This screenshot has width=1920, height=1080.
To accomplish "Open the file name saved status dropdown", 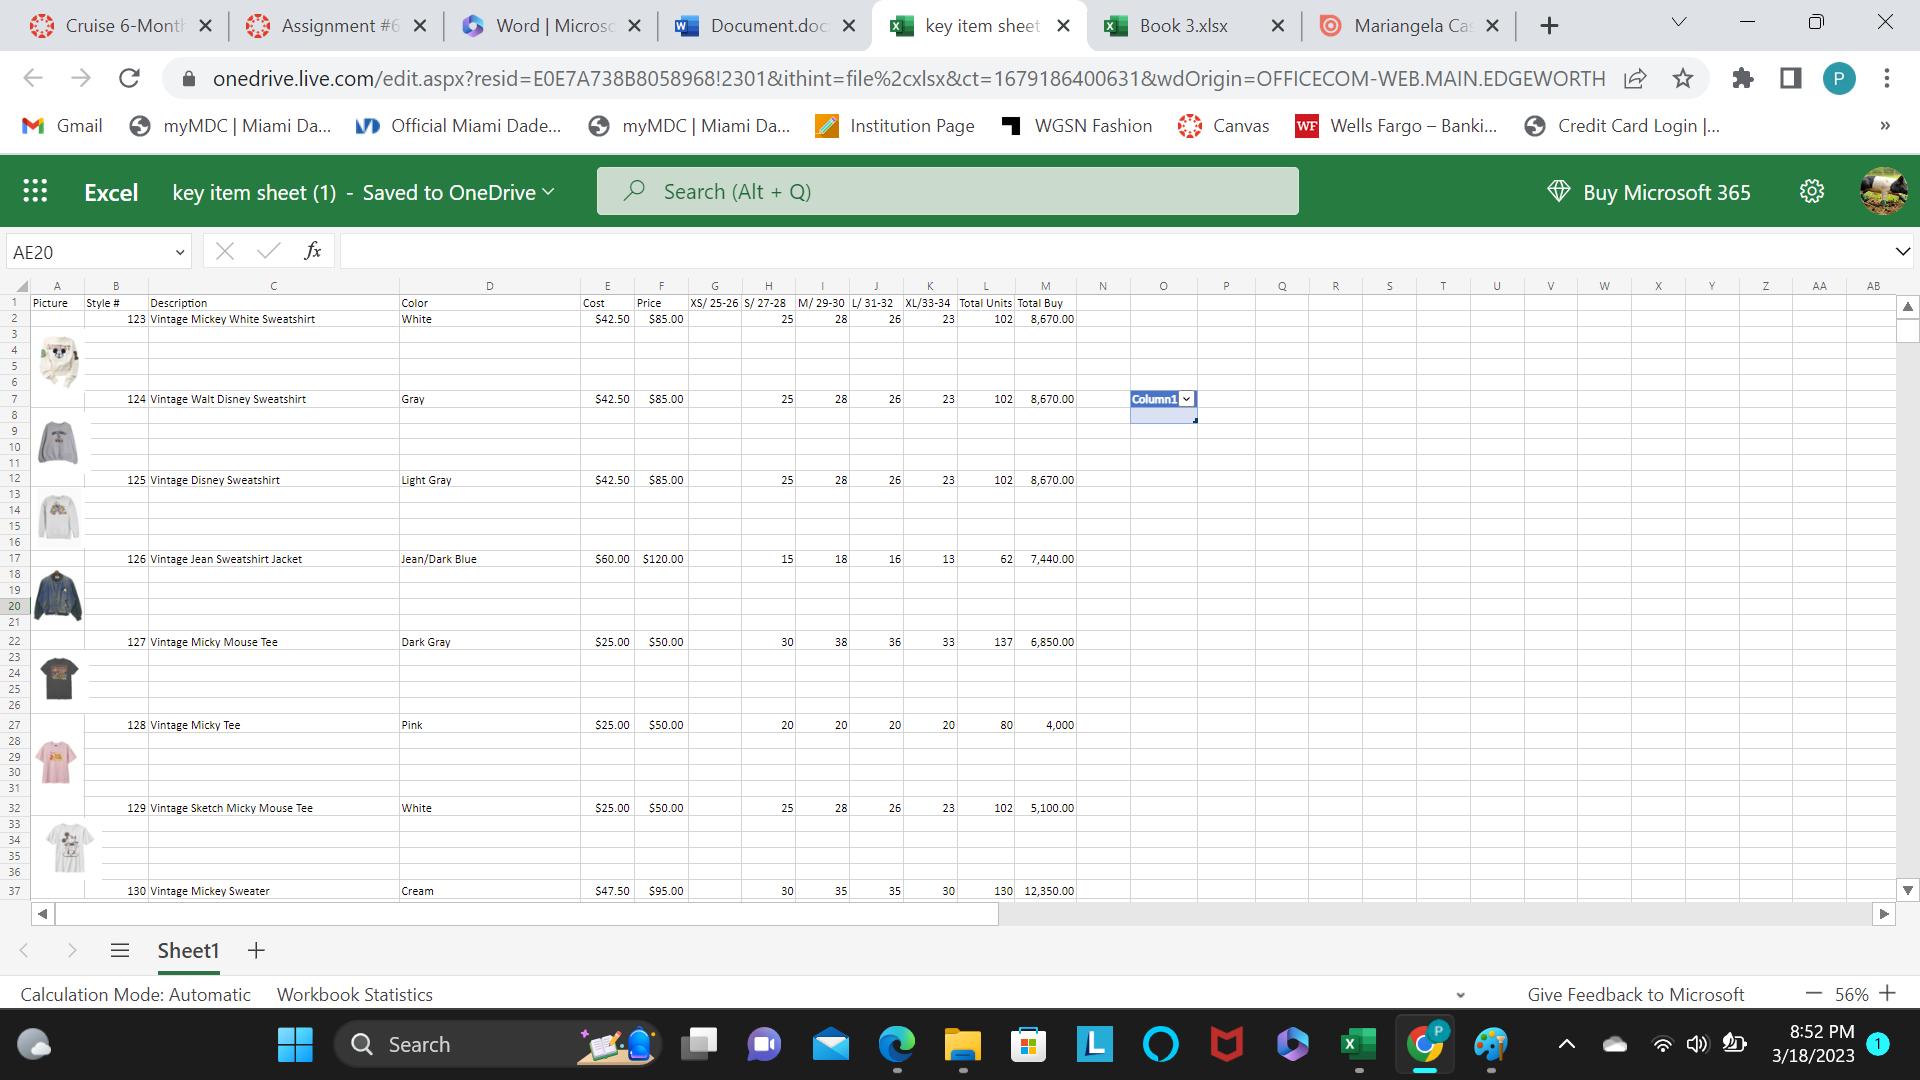I will point(547,192).
